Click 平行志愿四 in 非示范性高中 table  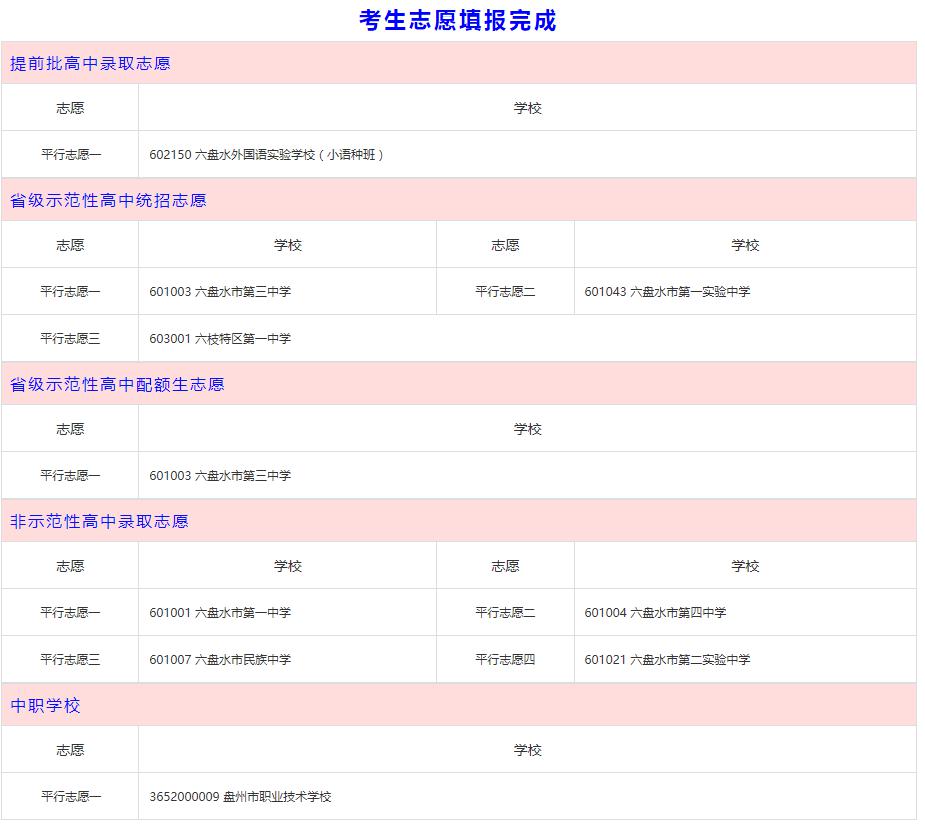click(505, 659)
